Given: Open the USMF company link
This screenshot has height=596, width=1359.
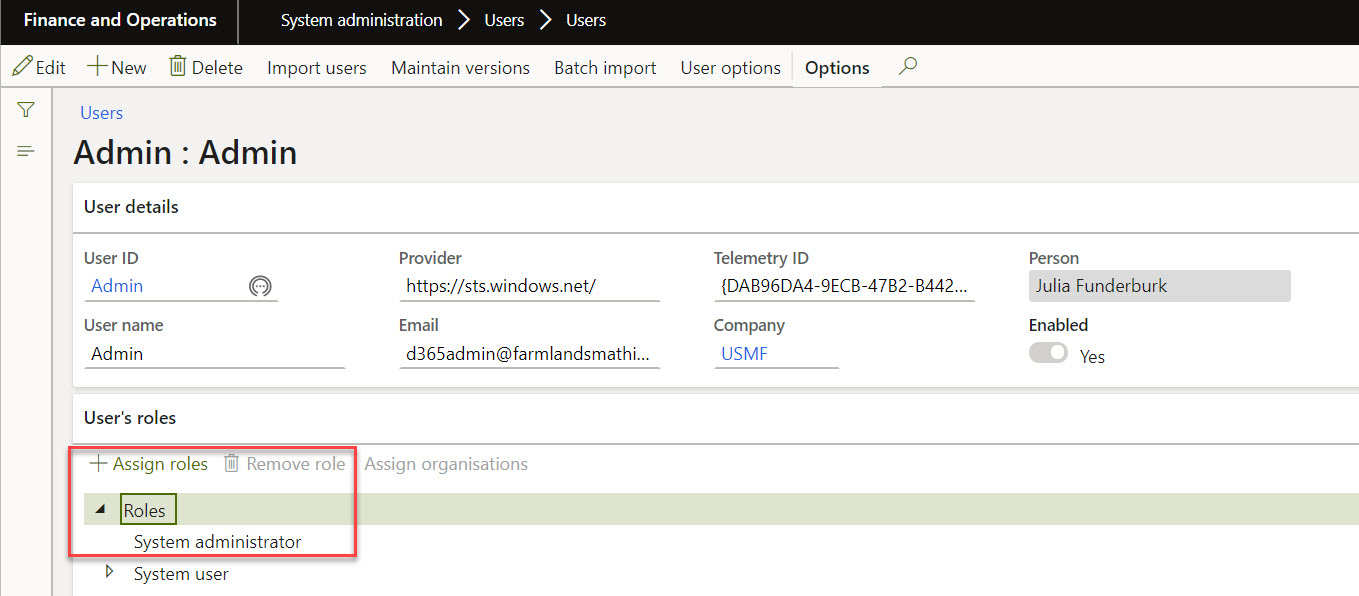Looking at the screenshot, I should click(745, 354).
